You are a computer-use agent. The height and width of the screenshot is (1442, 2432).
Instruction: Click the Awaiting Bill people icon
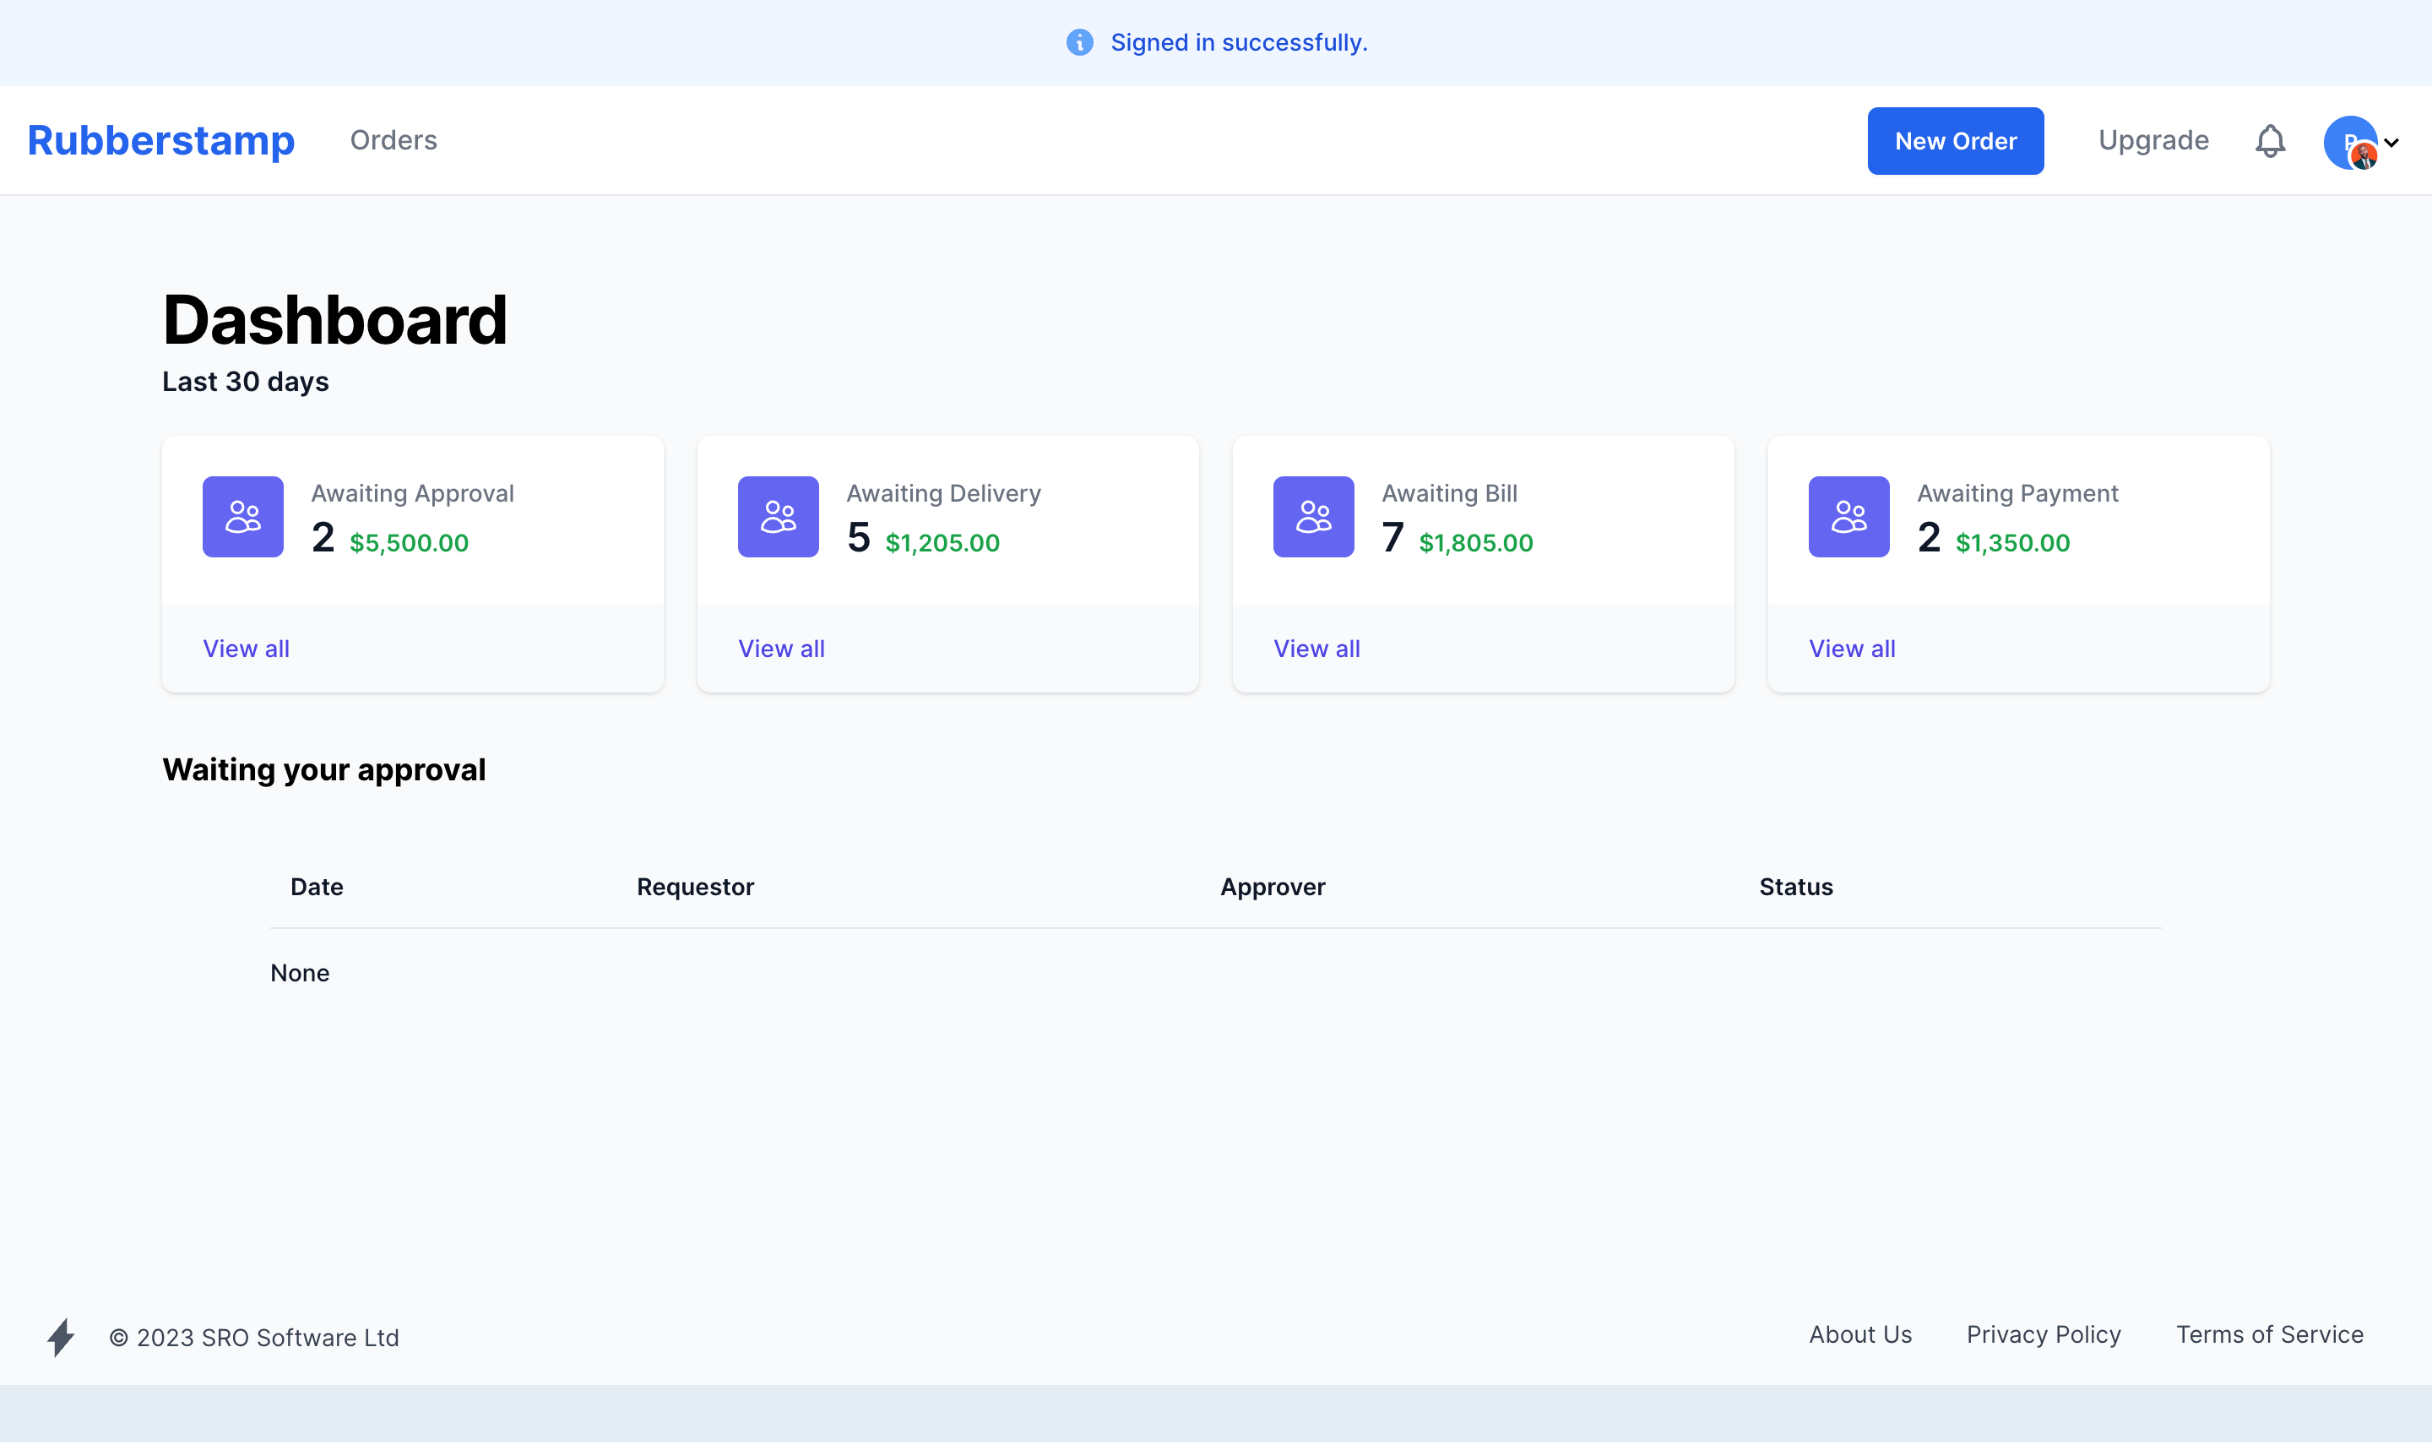(x=1313, y=516)
